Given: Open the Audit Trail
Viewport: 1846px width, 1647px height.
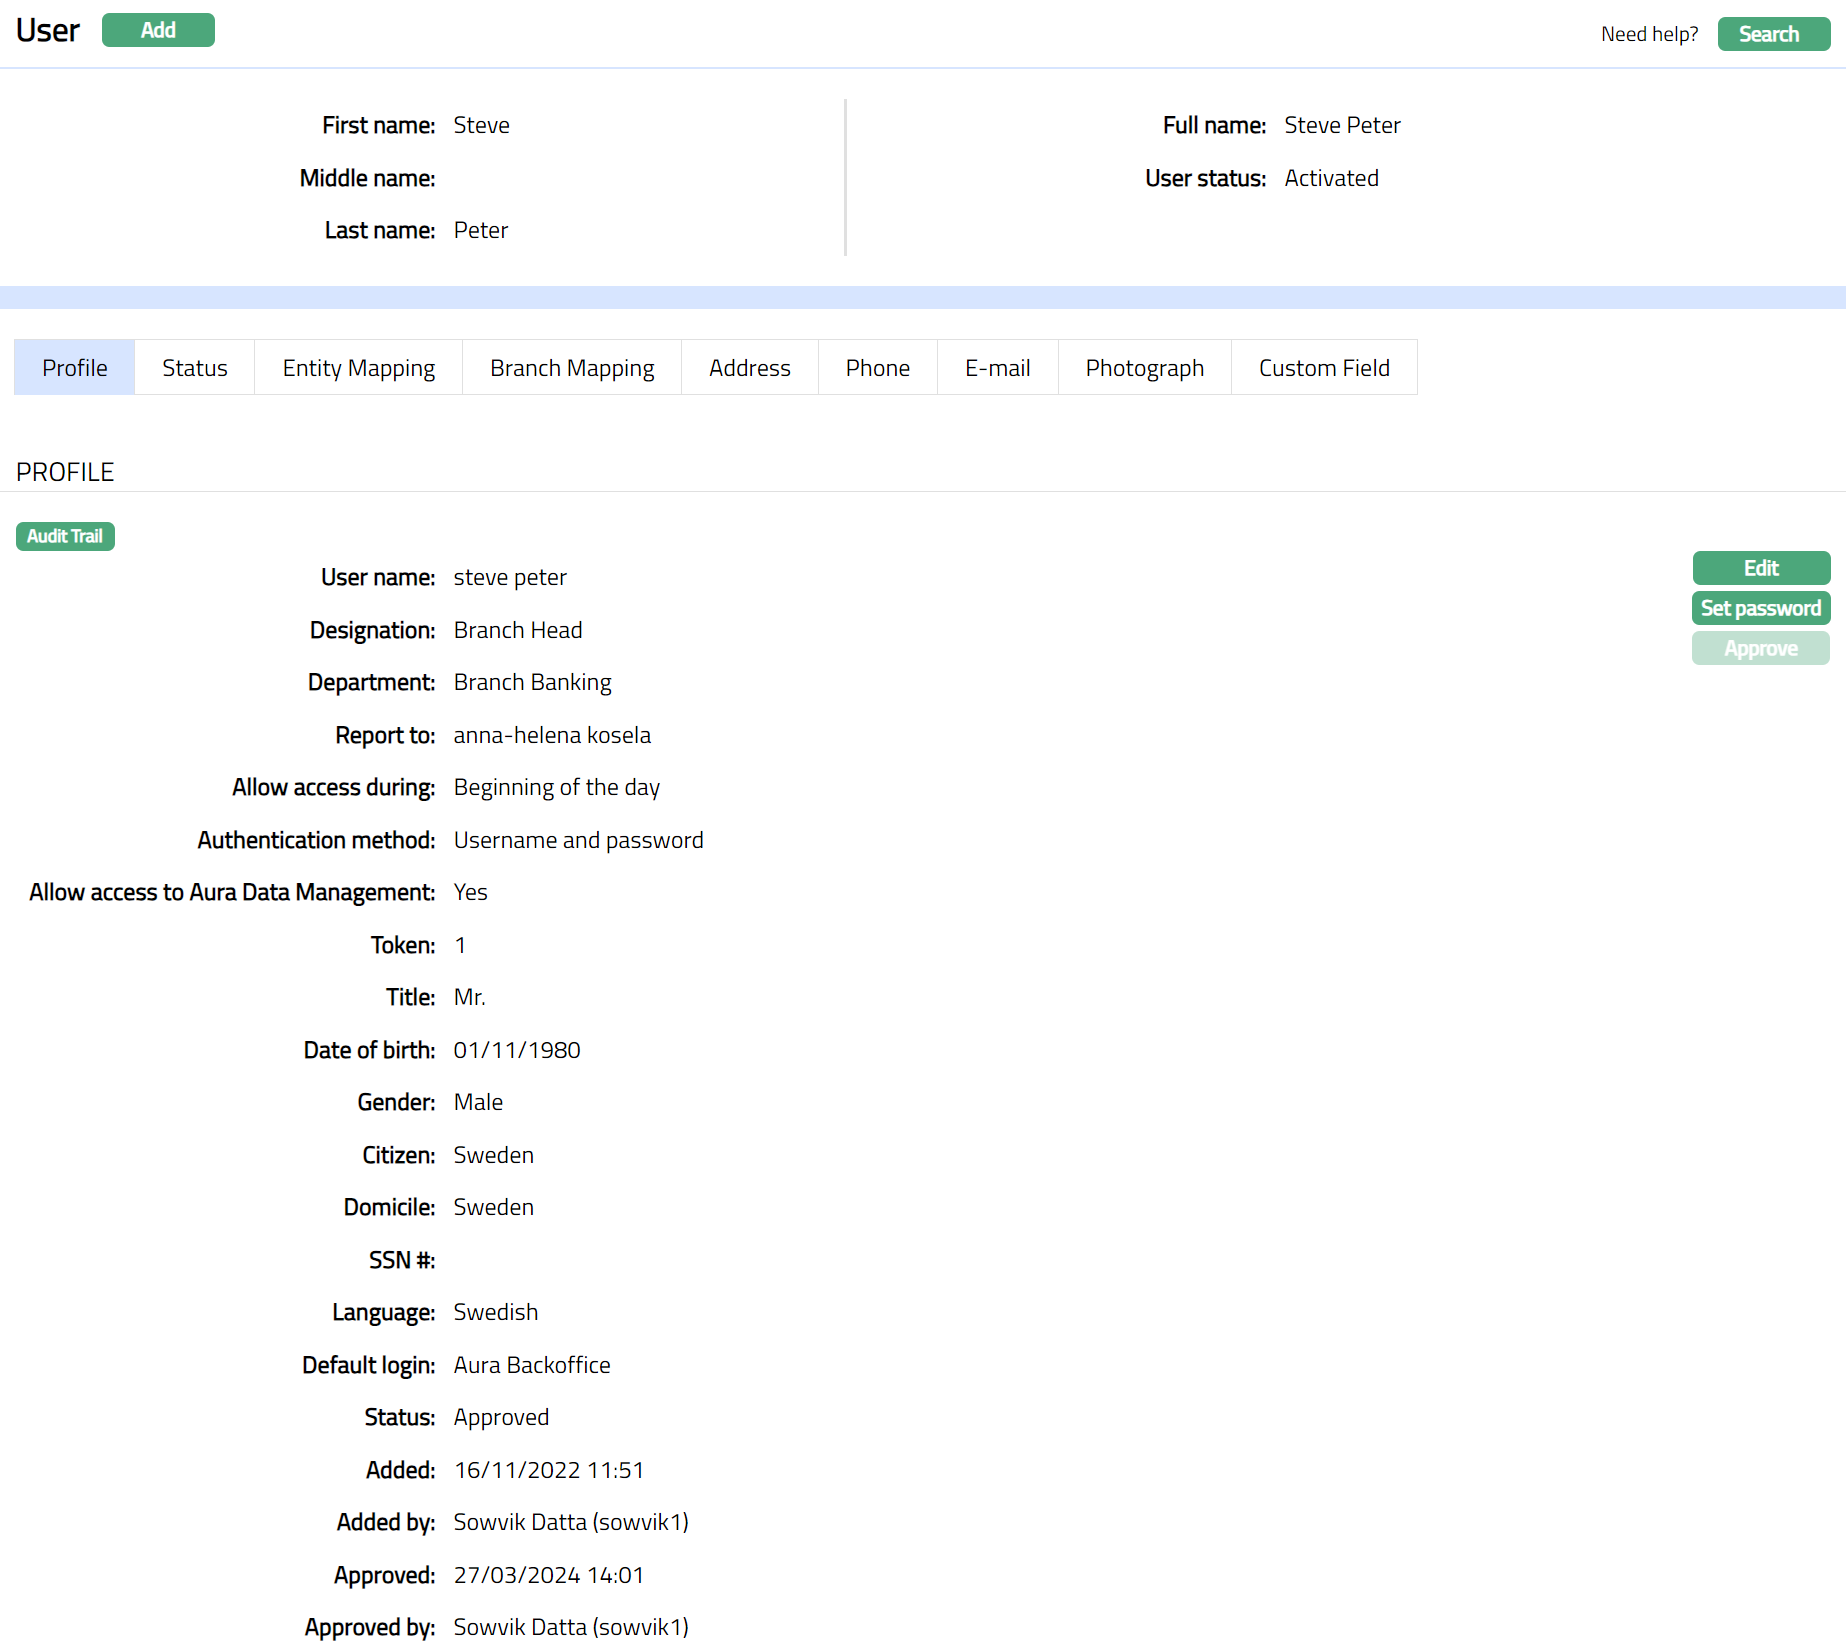Looking at the screenshot, I should (x=65, y=536).
